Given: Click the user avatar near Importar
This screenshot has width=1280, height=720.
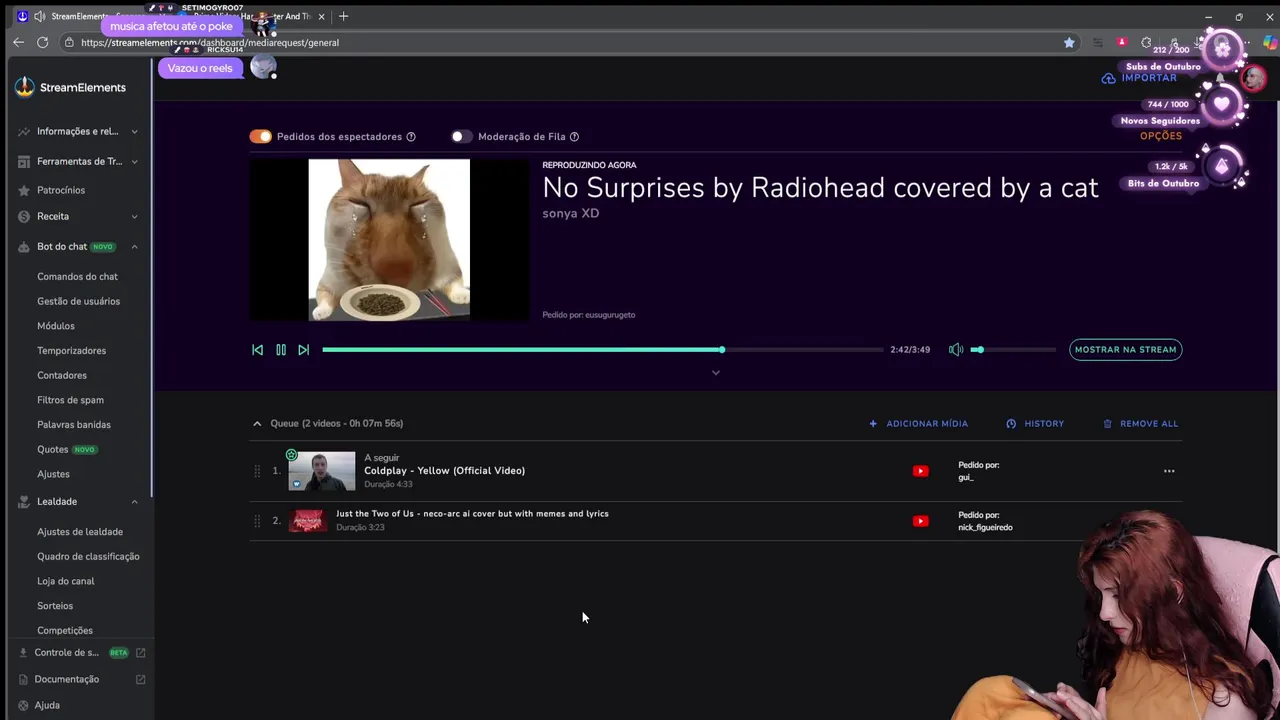Looking at the screenshot, I should point(1253,78).
